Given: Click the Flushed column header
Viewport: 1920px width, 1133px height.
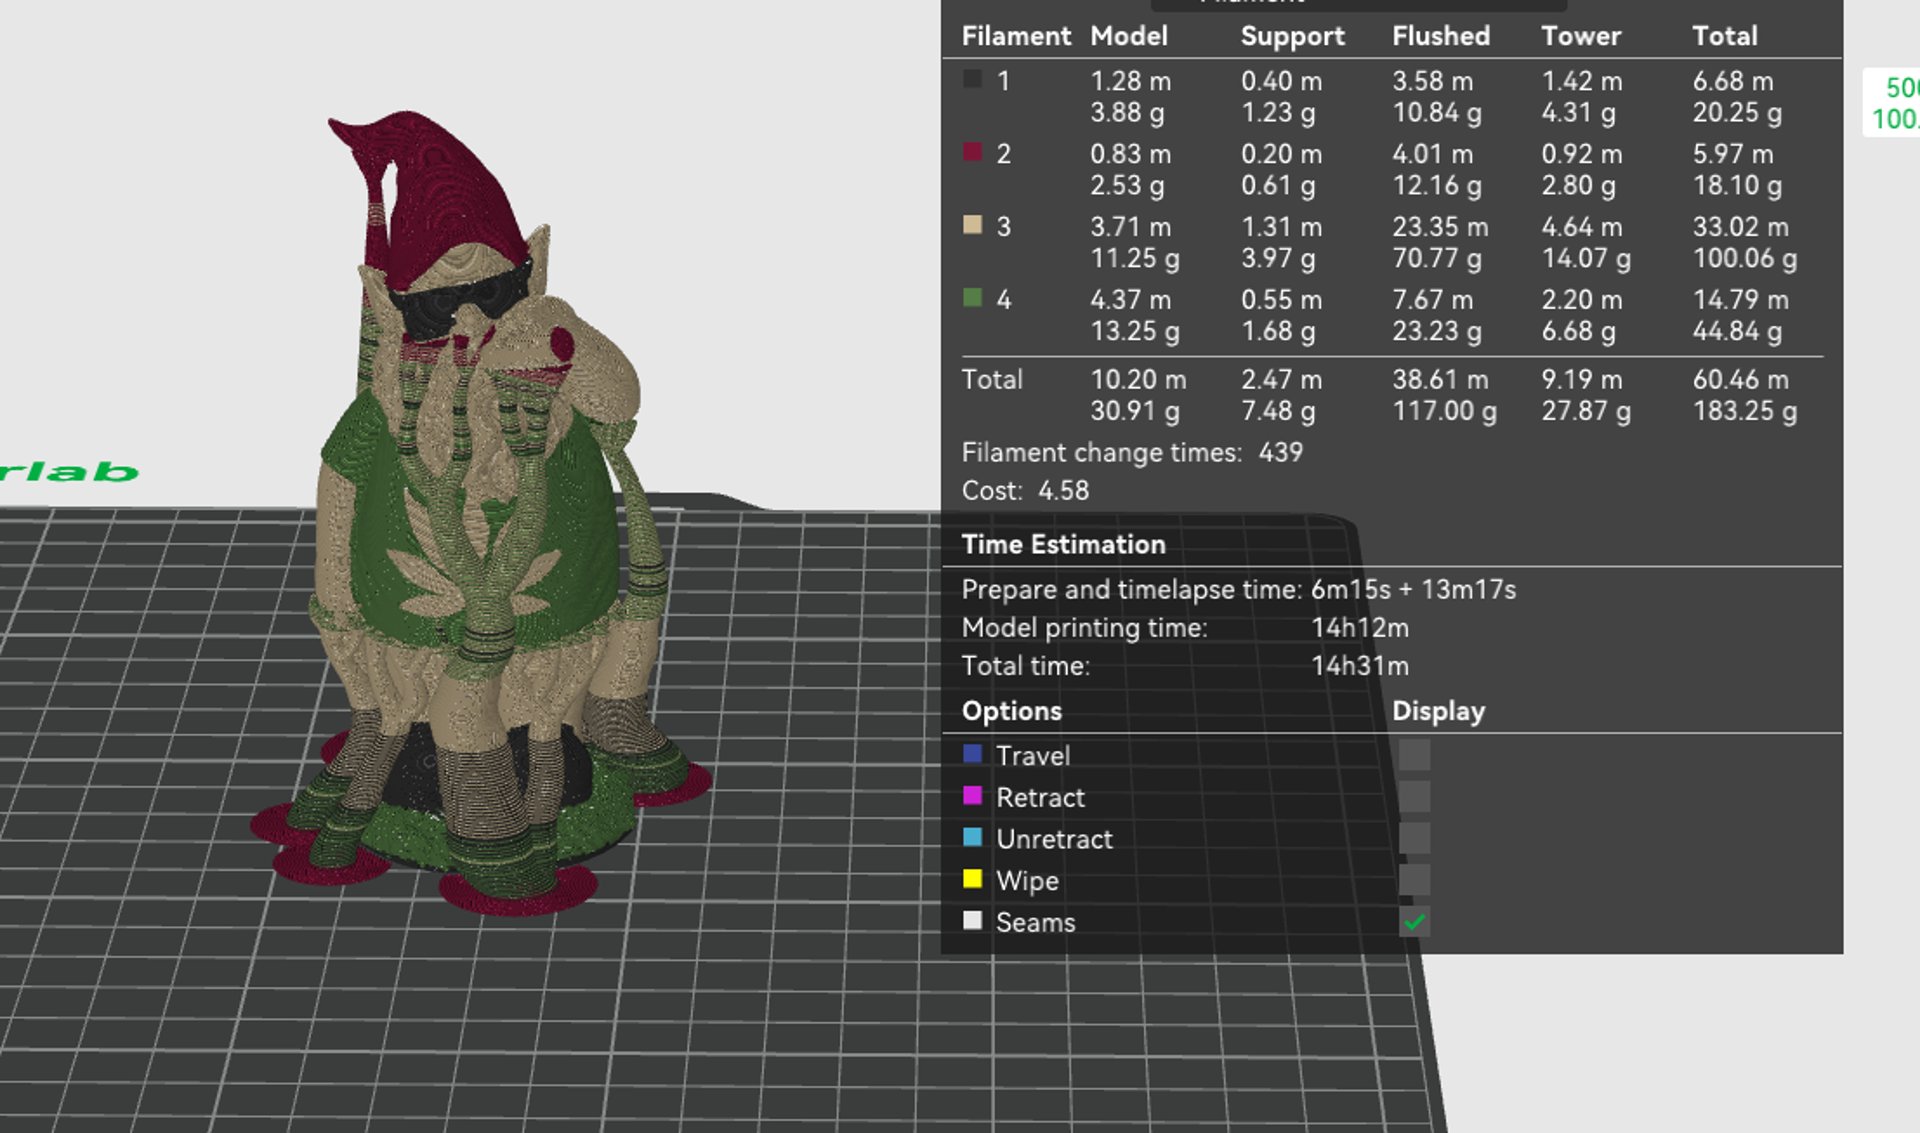Looking at the screenshot, I should [x=1440, y=36].
